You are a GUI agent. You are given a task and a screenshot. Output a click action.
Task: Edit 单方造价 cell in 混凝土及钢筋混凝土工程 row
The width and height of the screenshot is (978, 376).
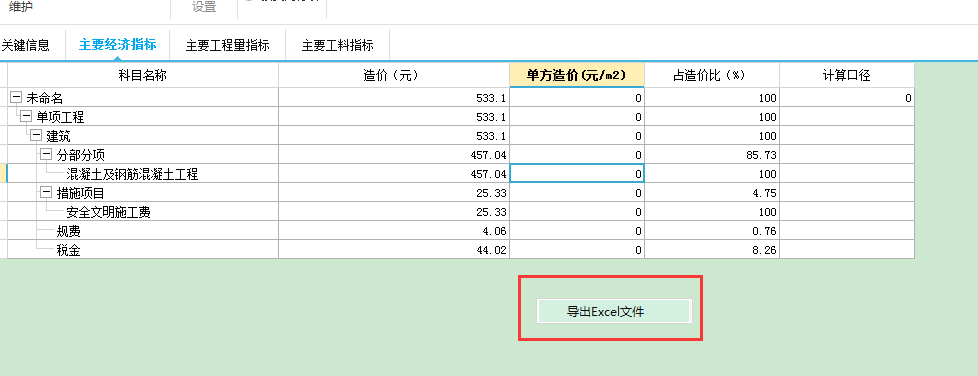point(577,174)
